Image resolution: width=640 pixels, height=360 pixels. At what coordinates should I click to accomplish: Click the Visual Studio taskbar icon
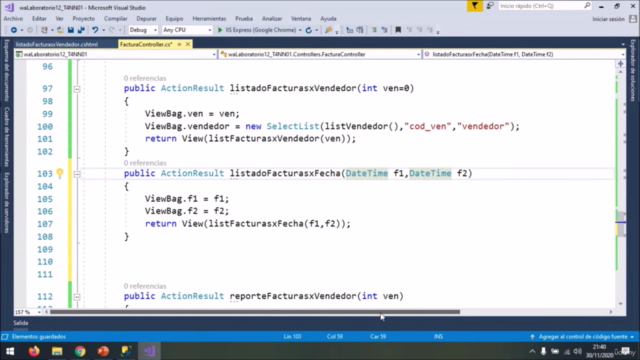click(x=149, y=351)
